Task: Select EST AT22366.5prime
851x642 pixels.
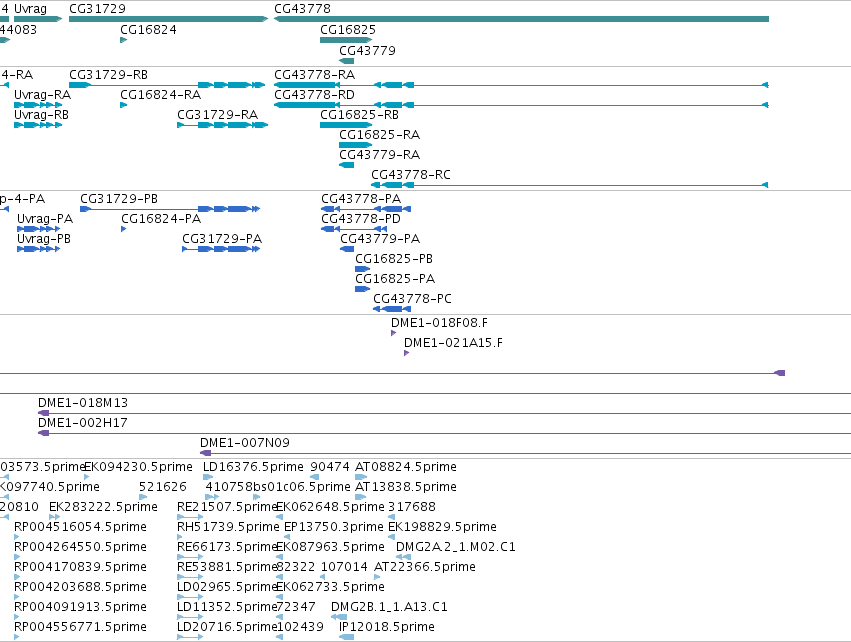Action: (377, 577)
